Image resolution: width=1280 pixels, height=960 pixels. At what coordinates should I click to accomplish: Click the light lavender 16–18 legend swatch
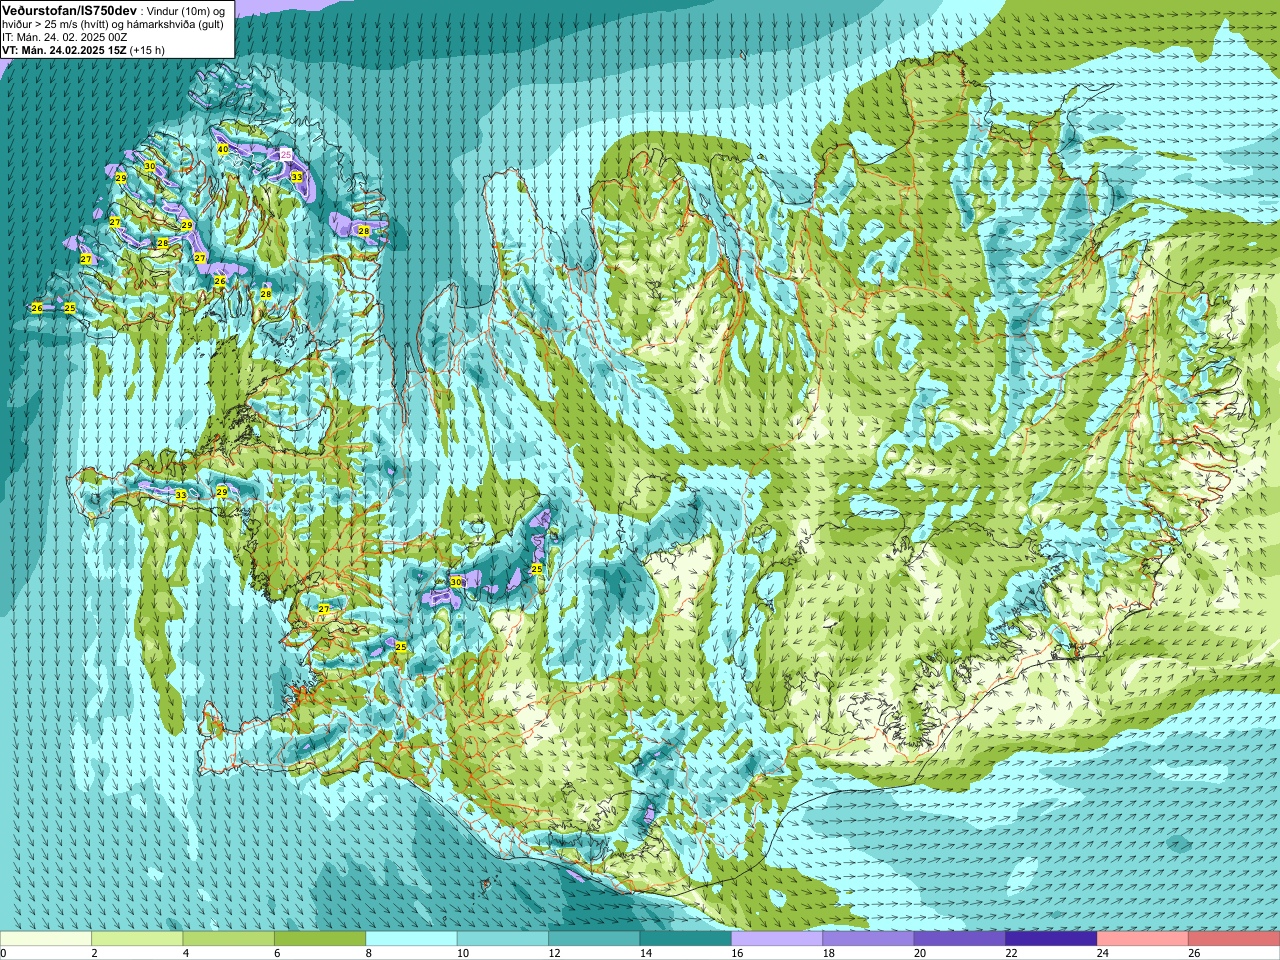(777, 938)
